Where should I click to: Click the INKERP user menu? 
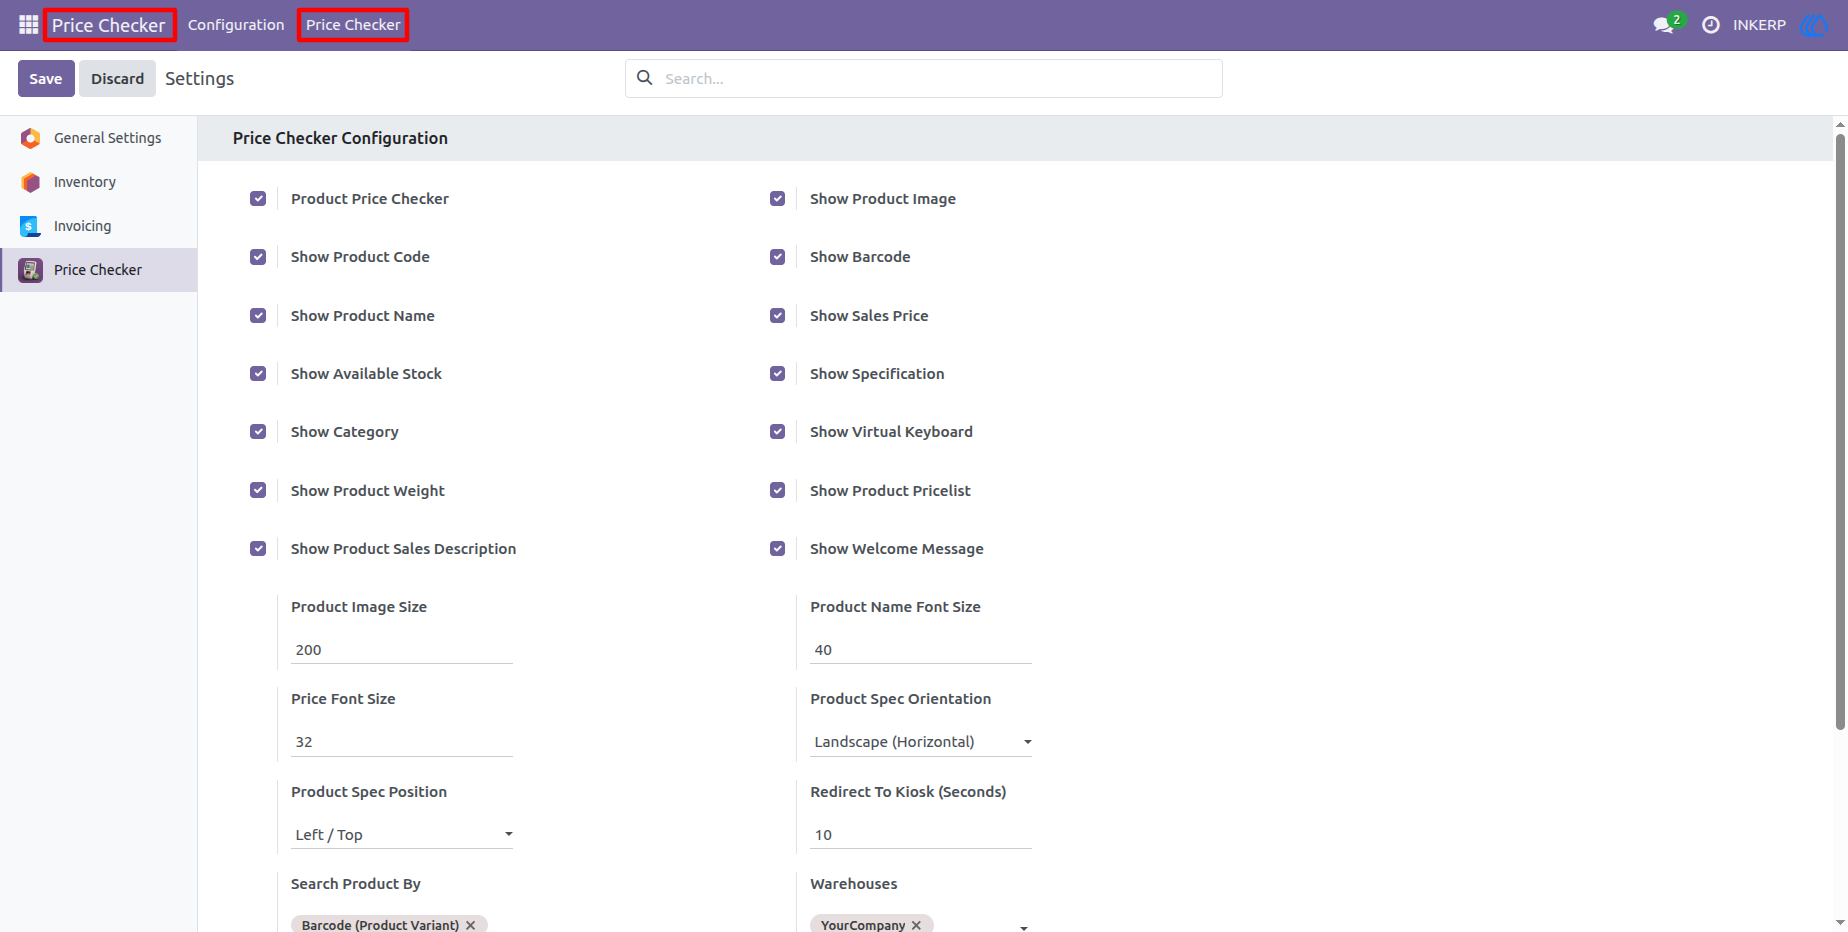(x=1760, y=25)
